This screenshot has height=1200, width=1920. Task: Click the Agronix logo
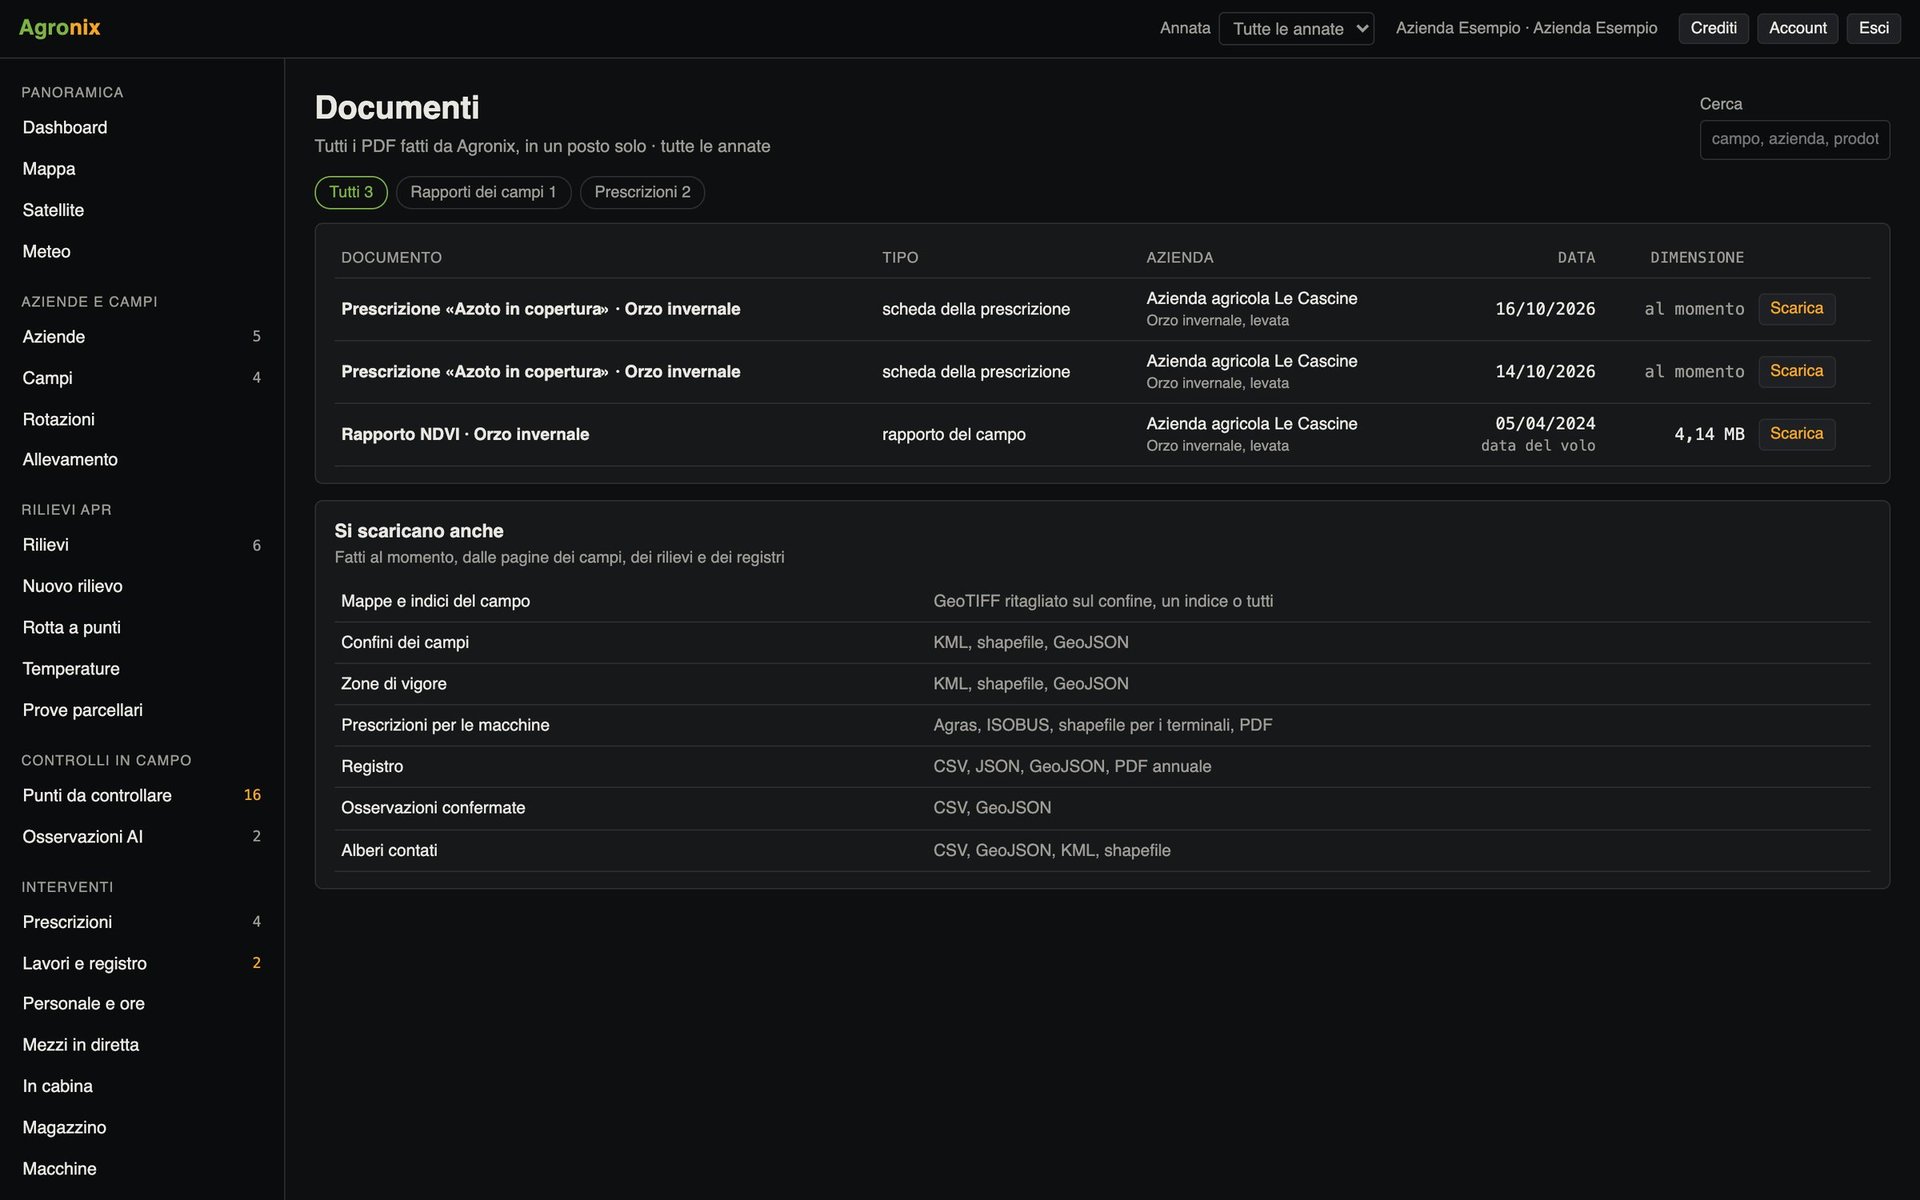(60, 28)
